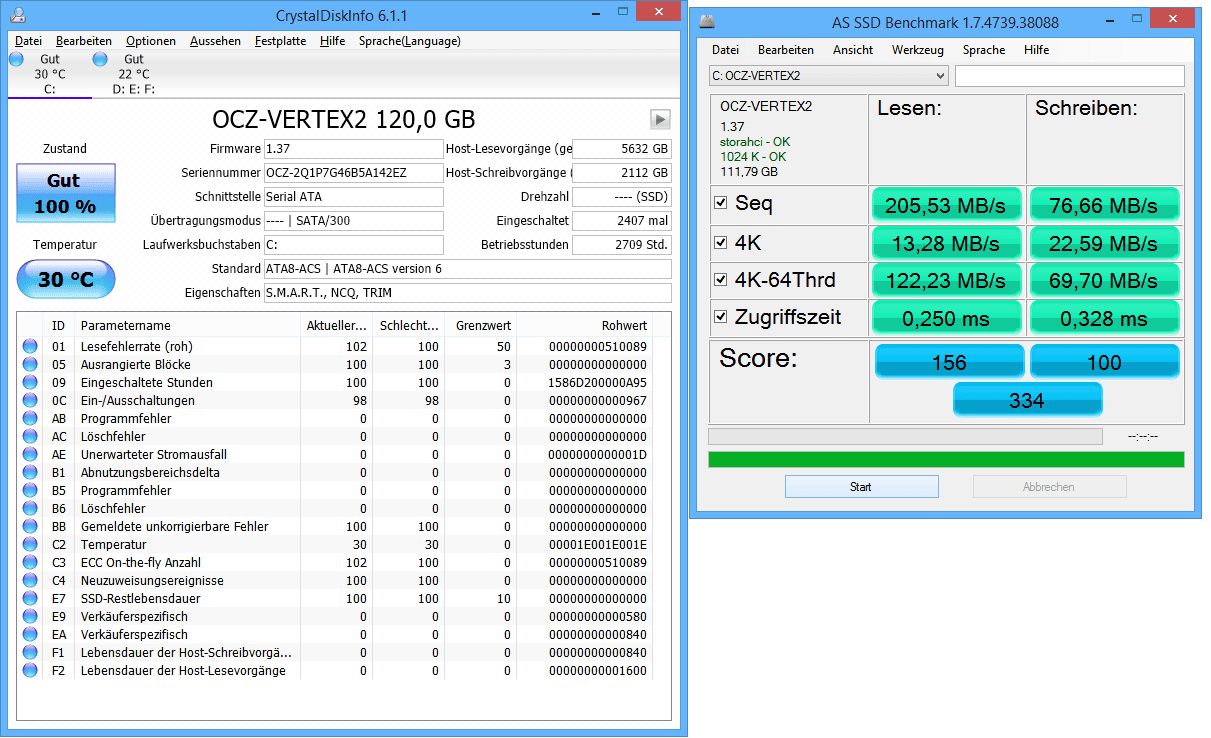Image resolution: width=1211 pixels, height=738 pixels.
Task: Click the 4K read result 13,28 MB/s
Action: (947, 243)
